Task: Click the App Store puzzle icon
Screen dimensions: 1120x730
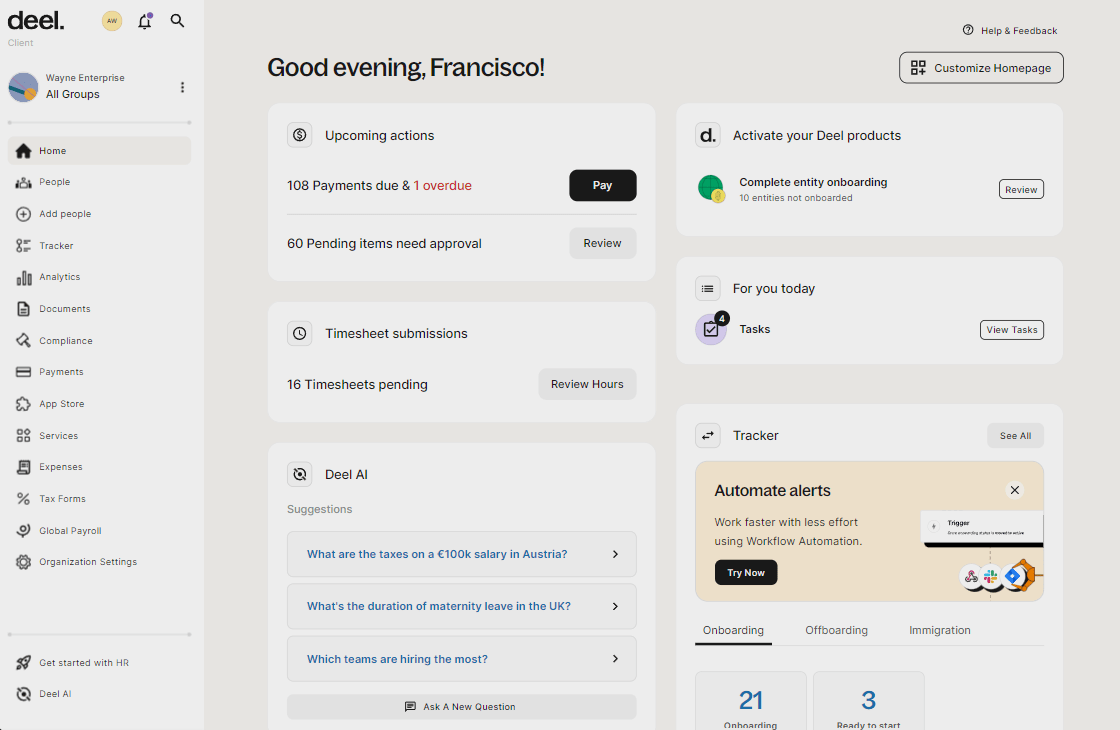Action: [x=24, y=404]
